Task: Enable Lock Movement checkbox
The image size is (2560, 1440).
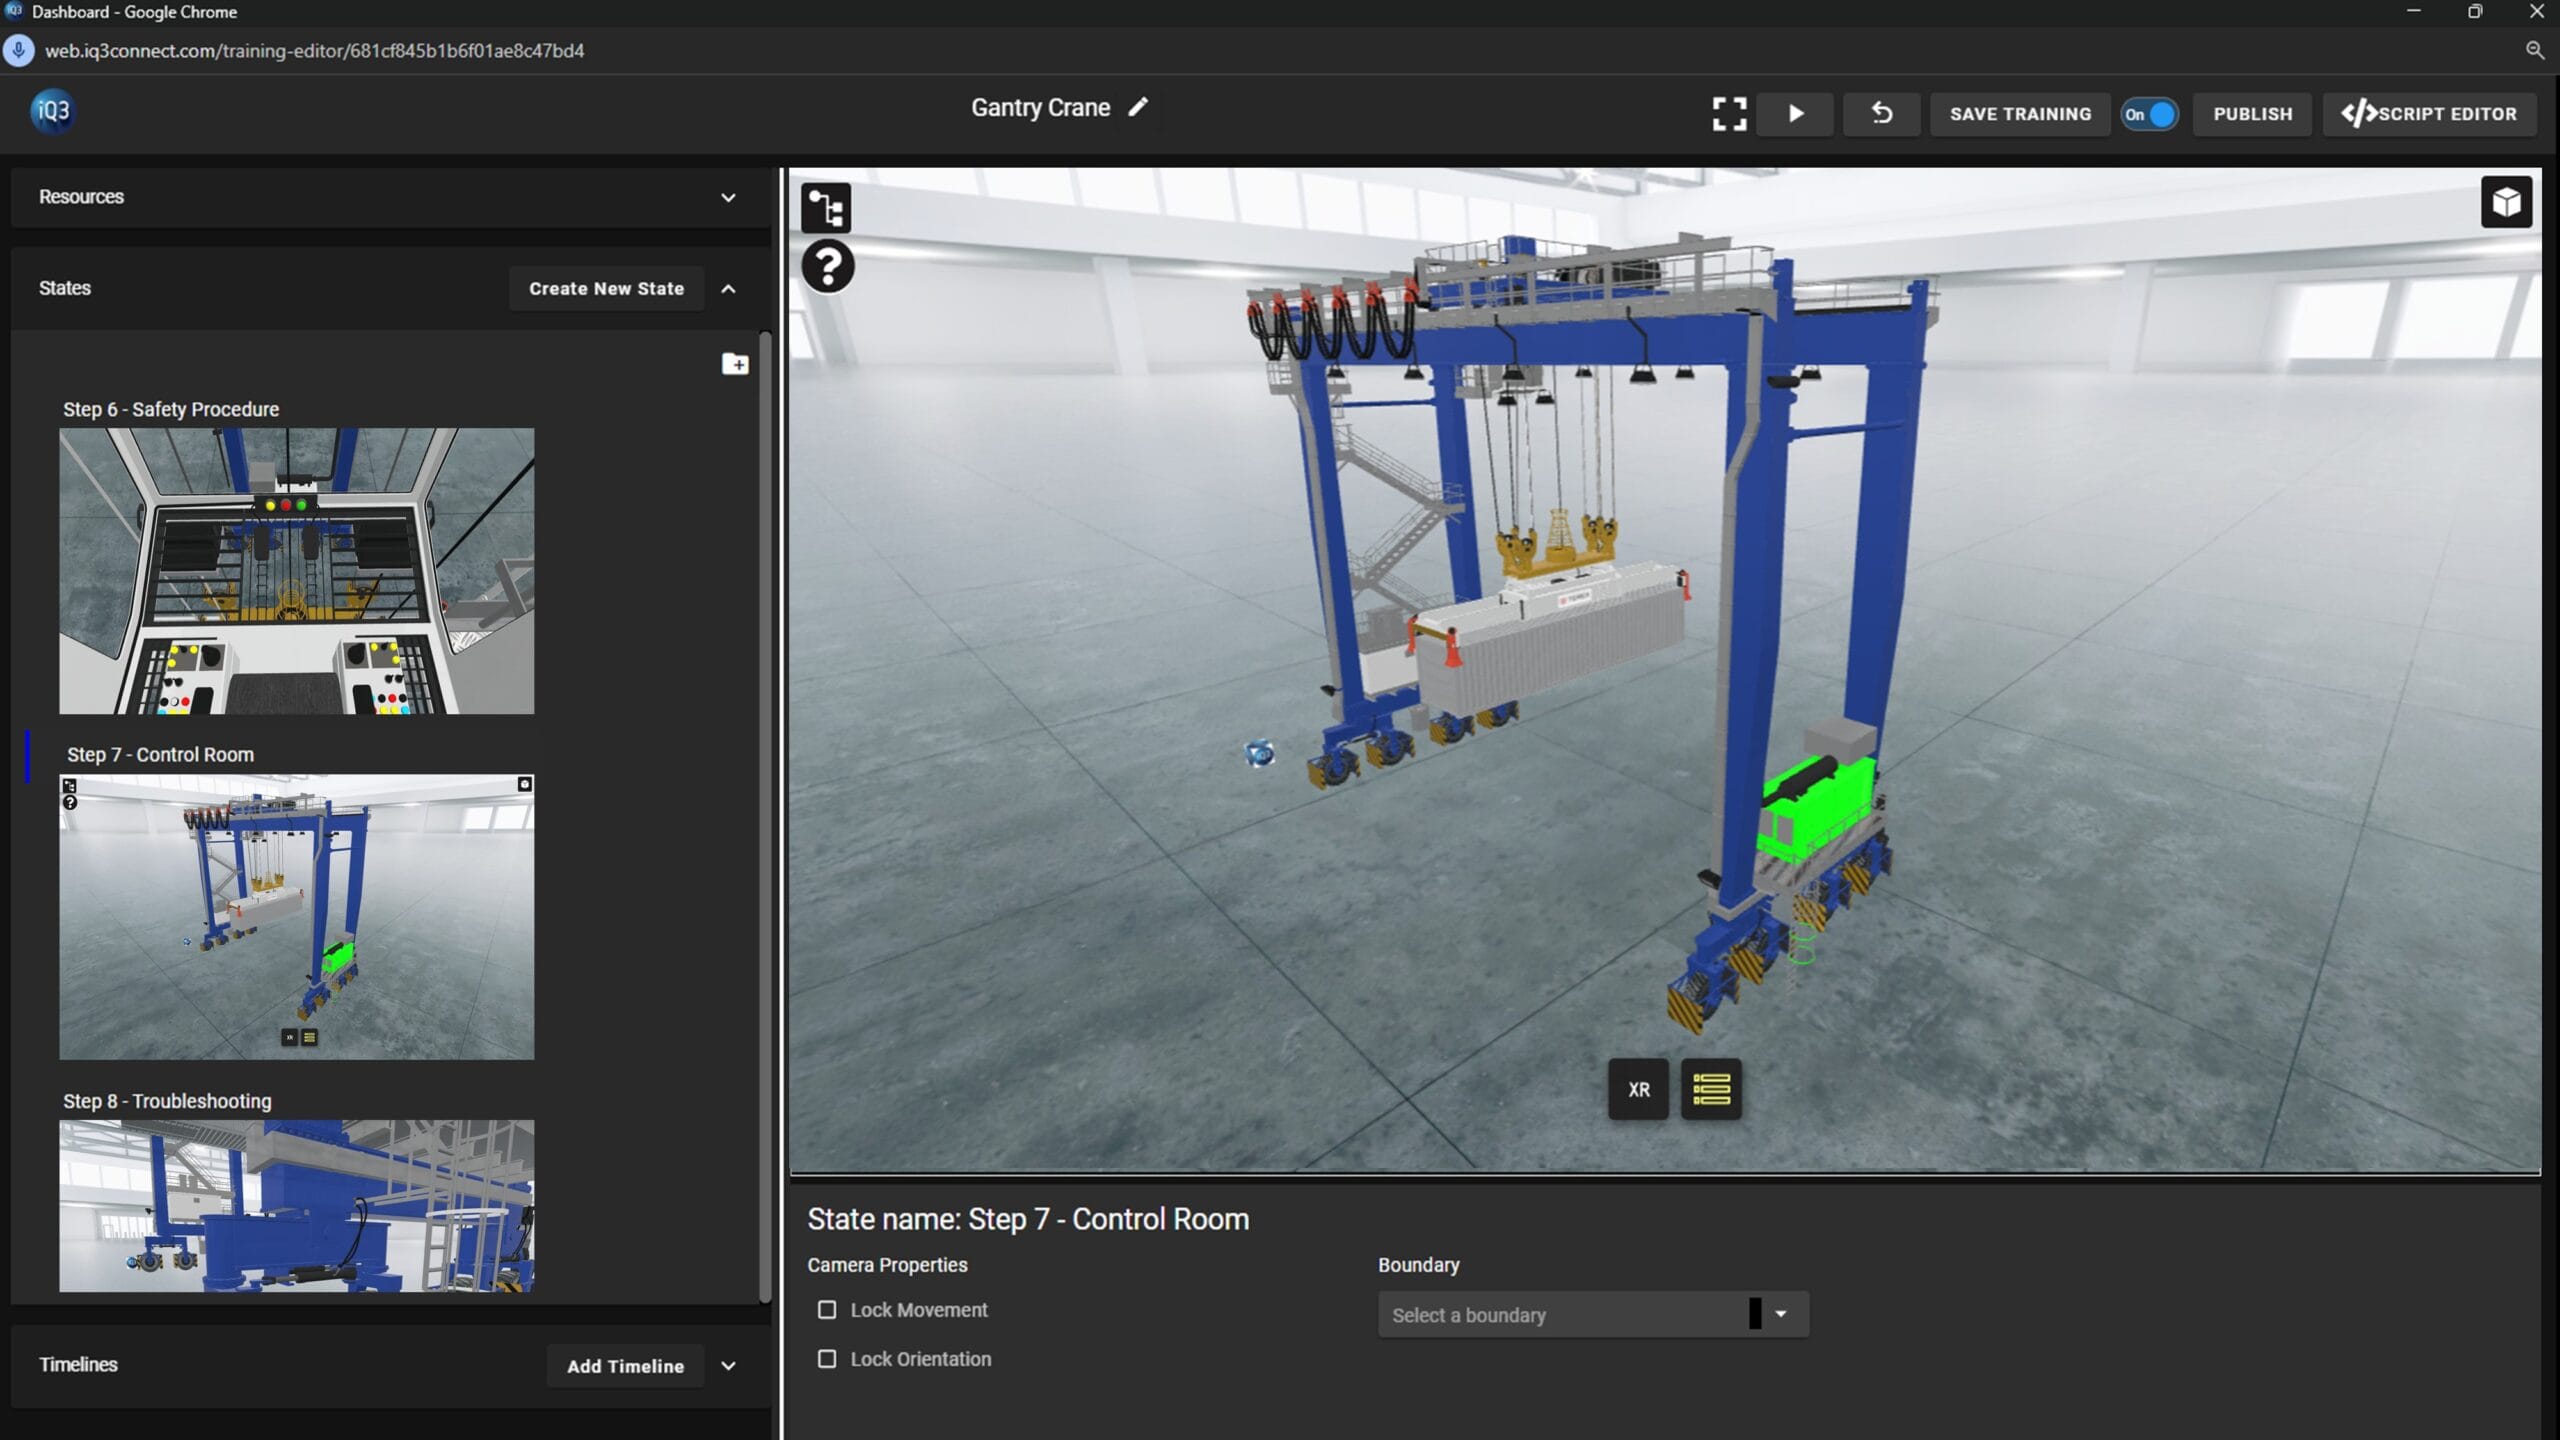Action: pos(827,1310)
